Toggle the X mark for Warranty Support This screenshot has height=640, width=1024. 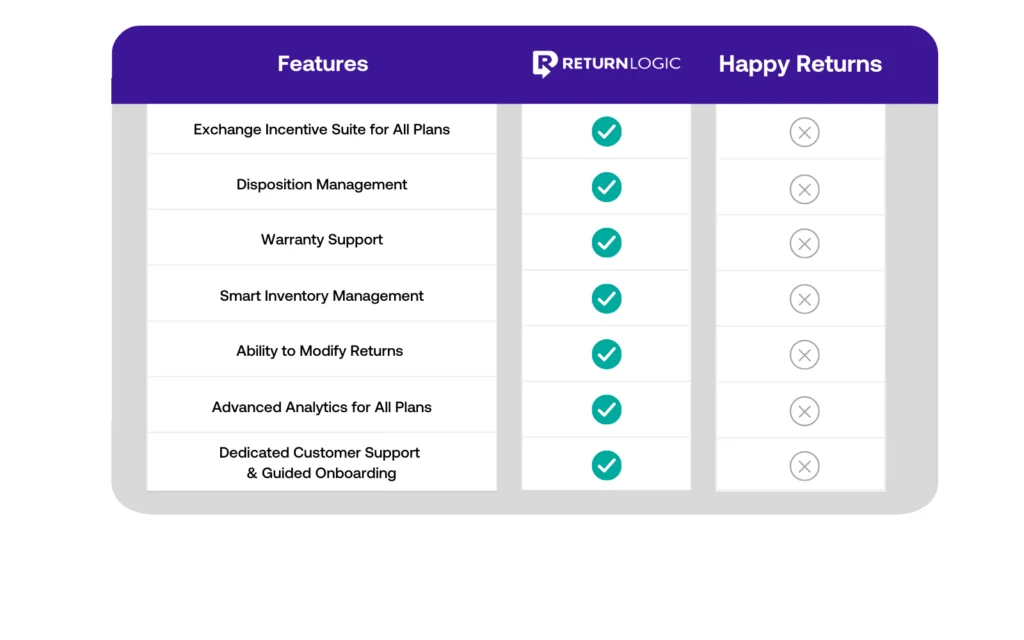(804, 243)
